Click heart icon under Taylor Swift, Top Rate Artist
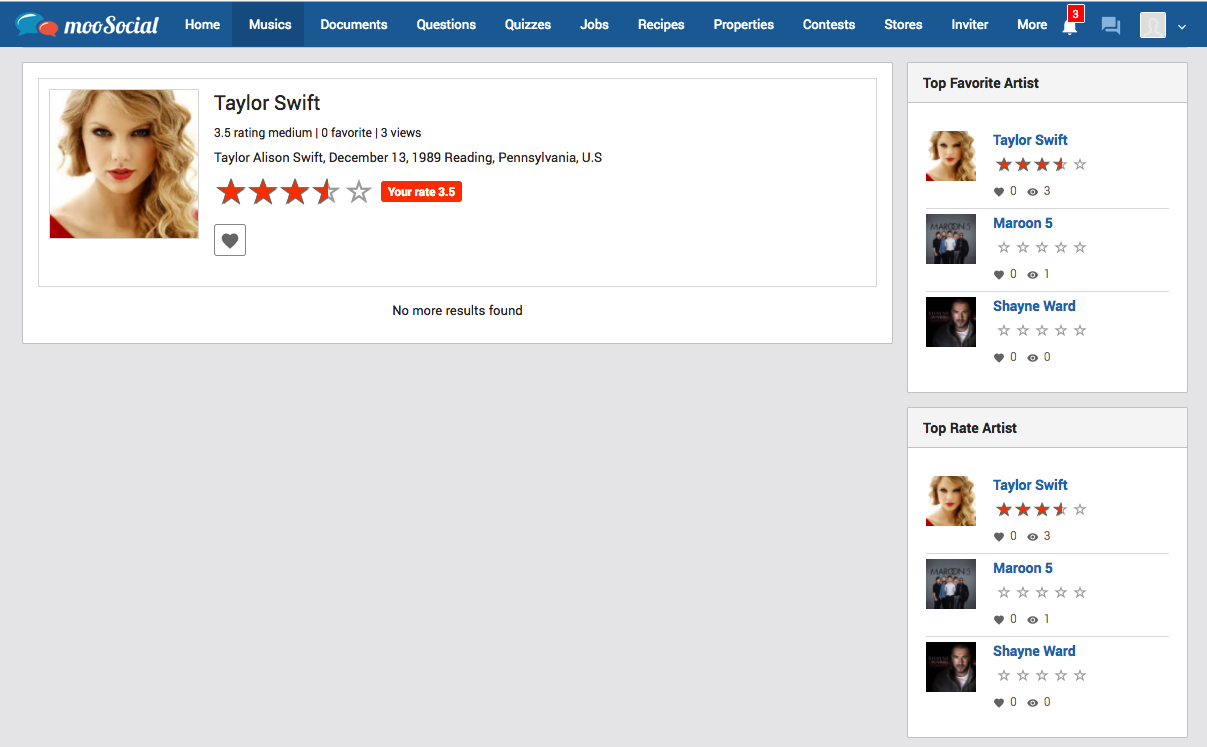The image size is (1207, 747). pos(999,537)
